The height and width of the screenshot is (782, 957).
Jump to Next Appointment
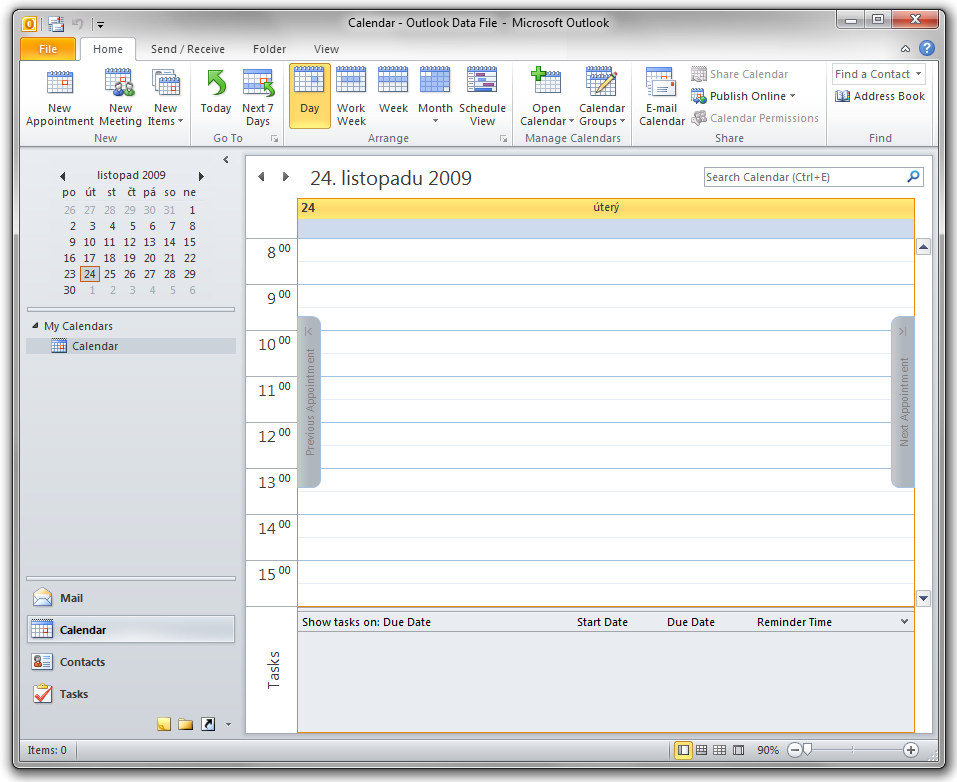903,402
